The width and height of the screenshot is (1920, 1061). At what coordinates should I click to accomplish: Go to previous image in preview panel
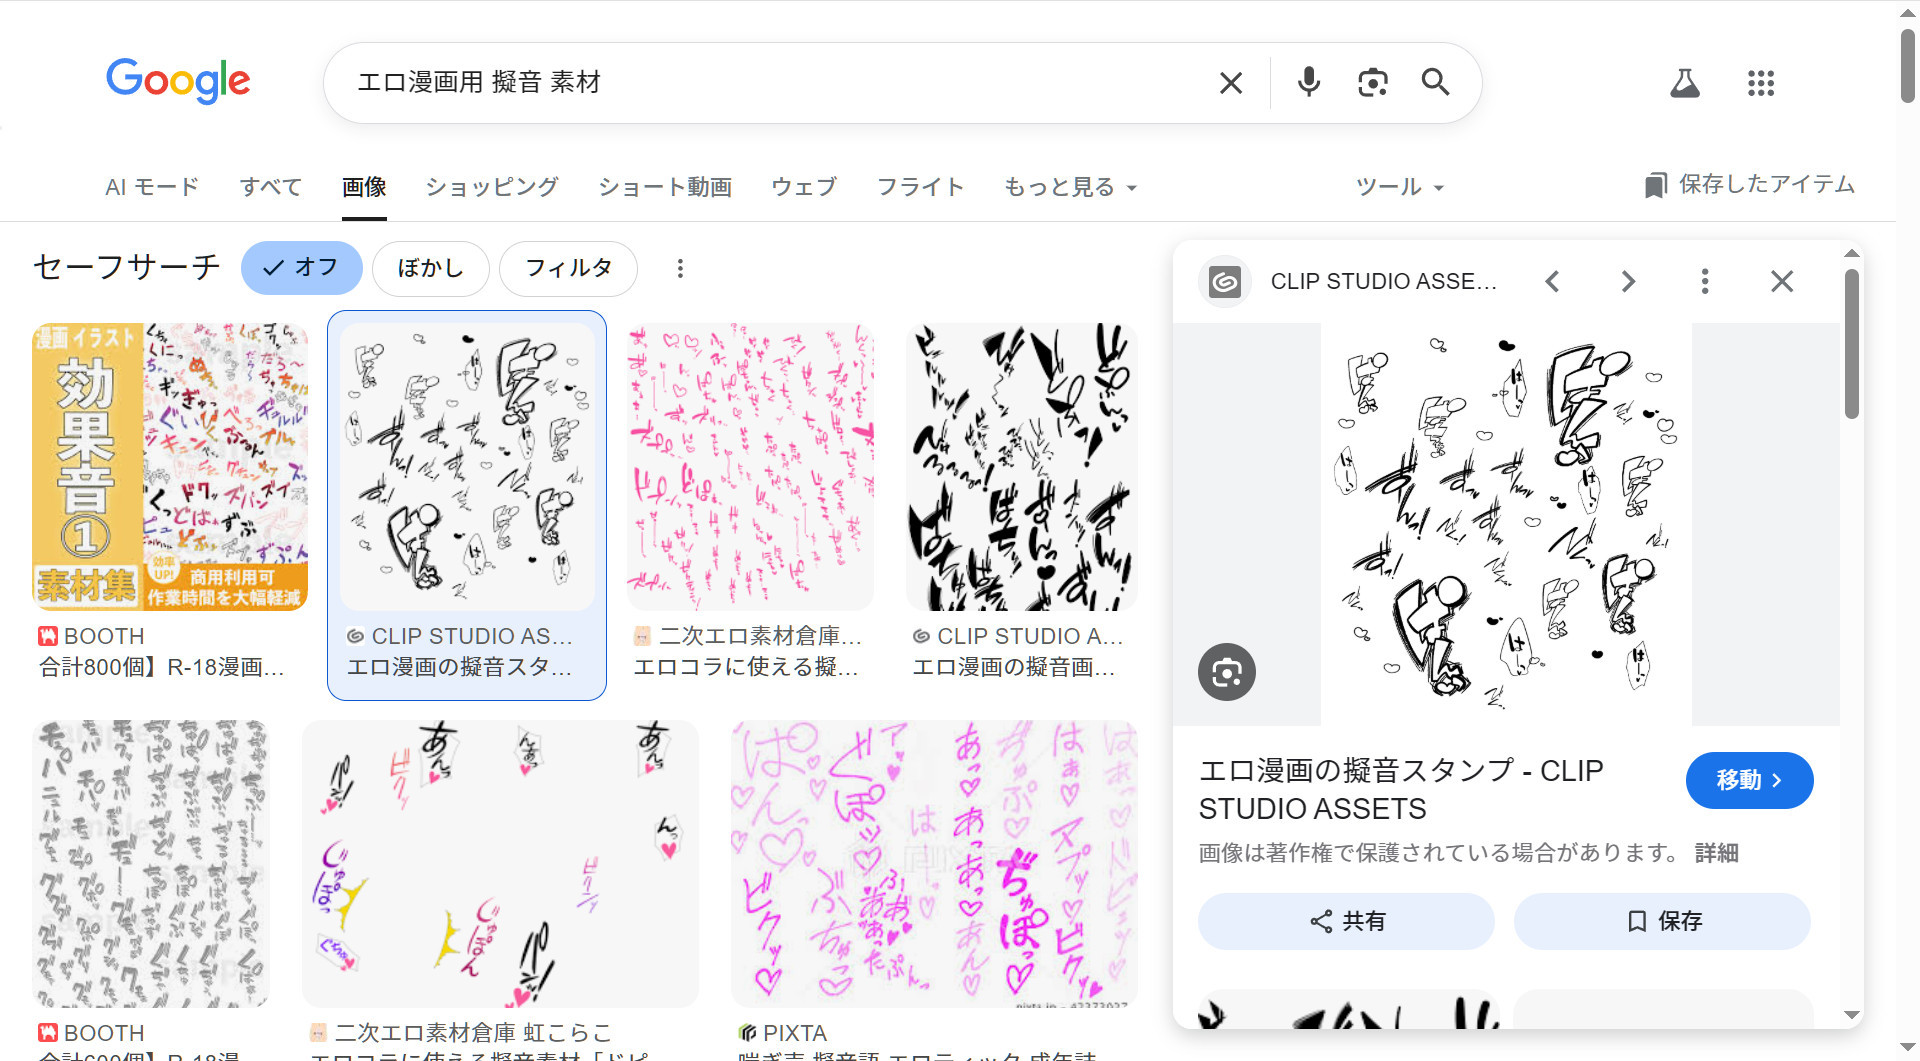[1552, 282]
